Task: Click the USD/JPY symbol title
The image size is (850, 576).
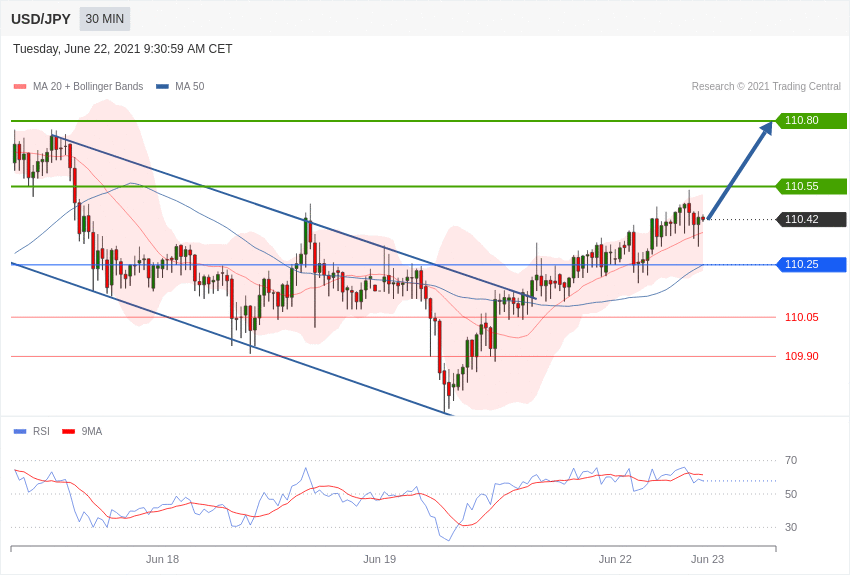Action: [x=41, y=19]
